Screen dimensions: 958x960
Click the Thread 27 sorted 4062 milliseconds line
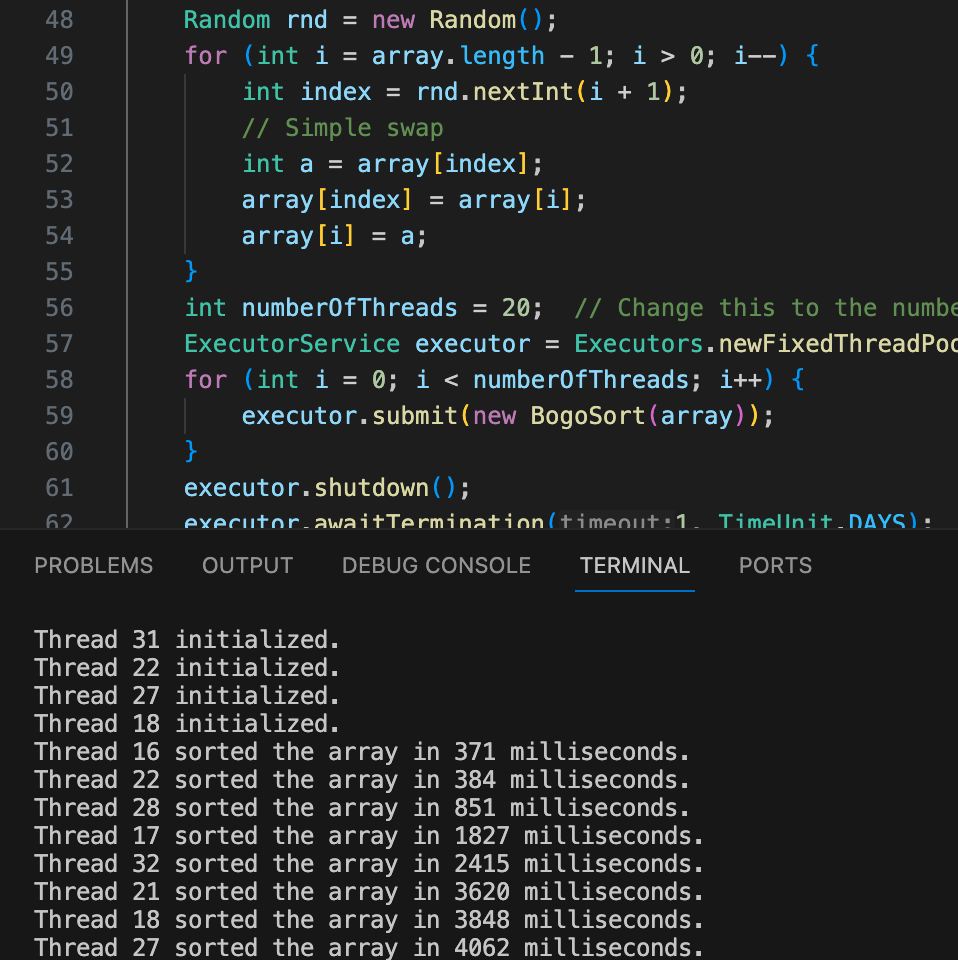[x=368, y=947]
